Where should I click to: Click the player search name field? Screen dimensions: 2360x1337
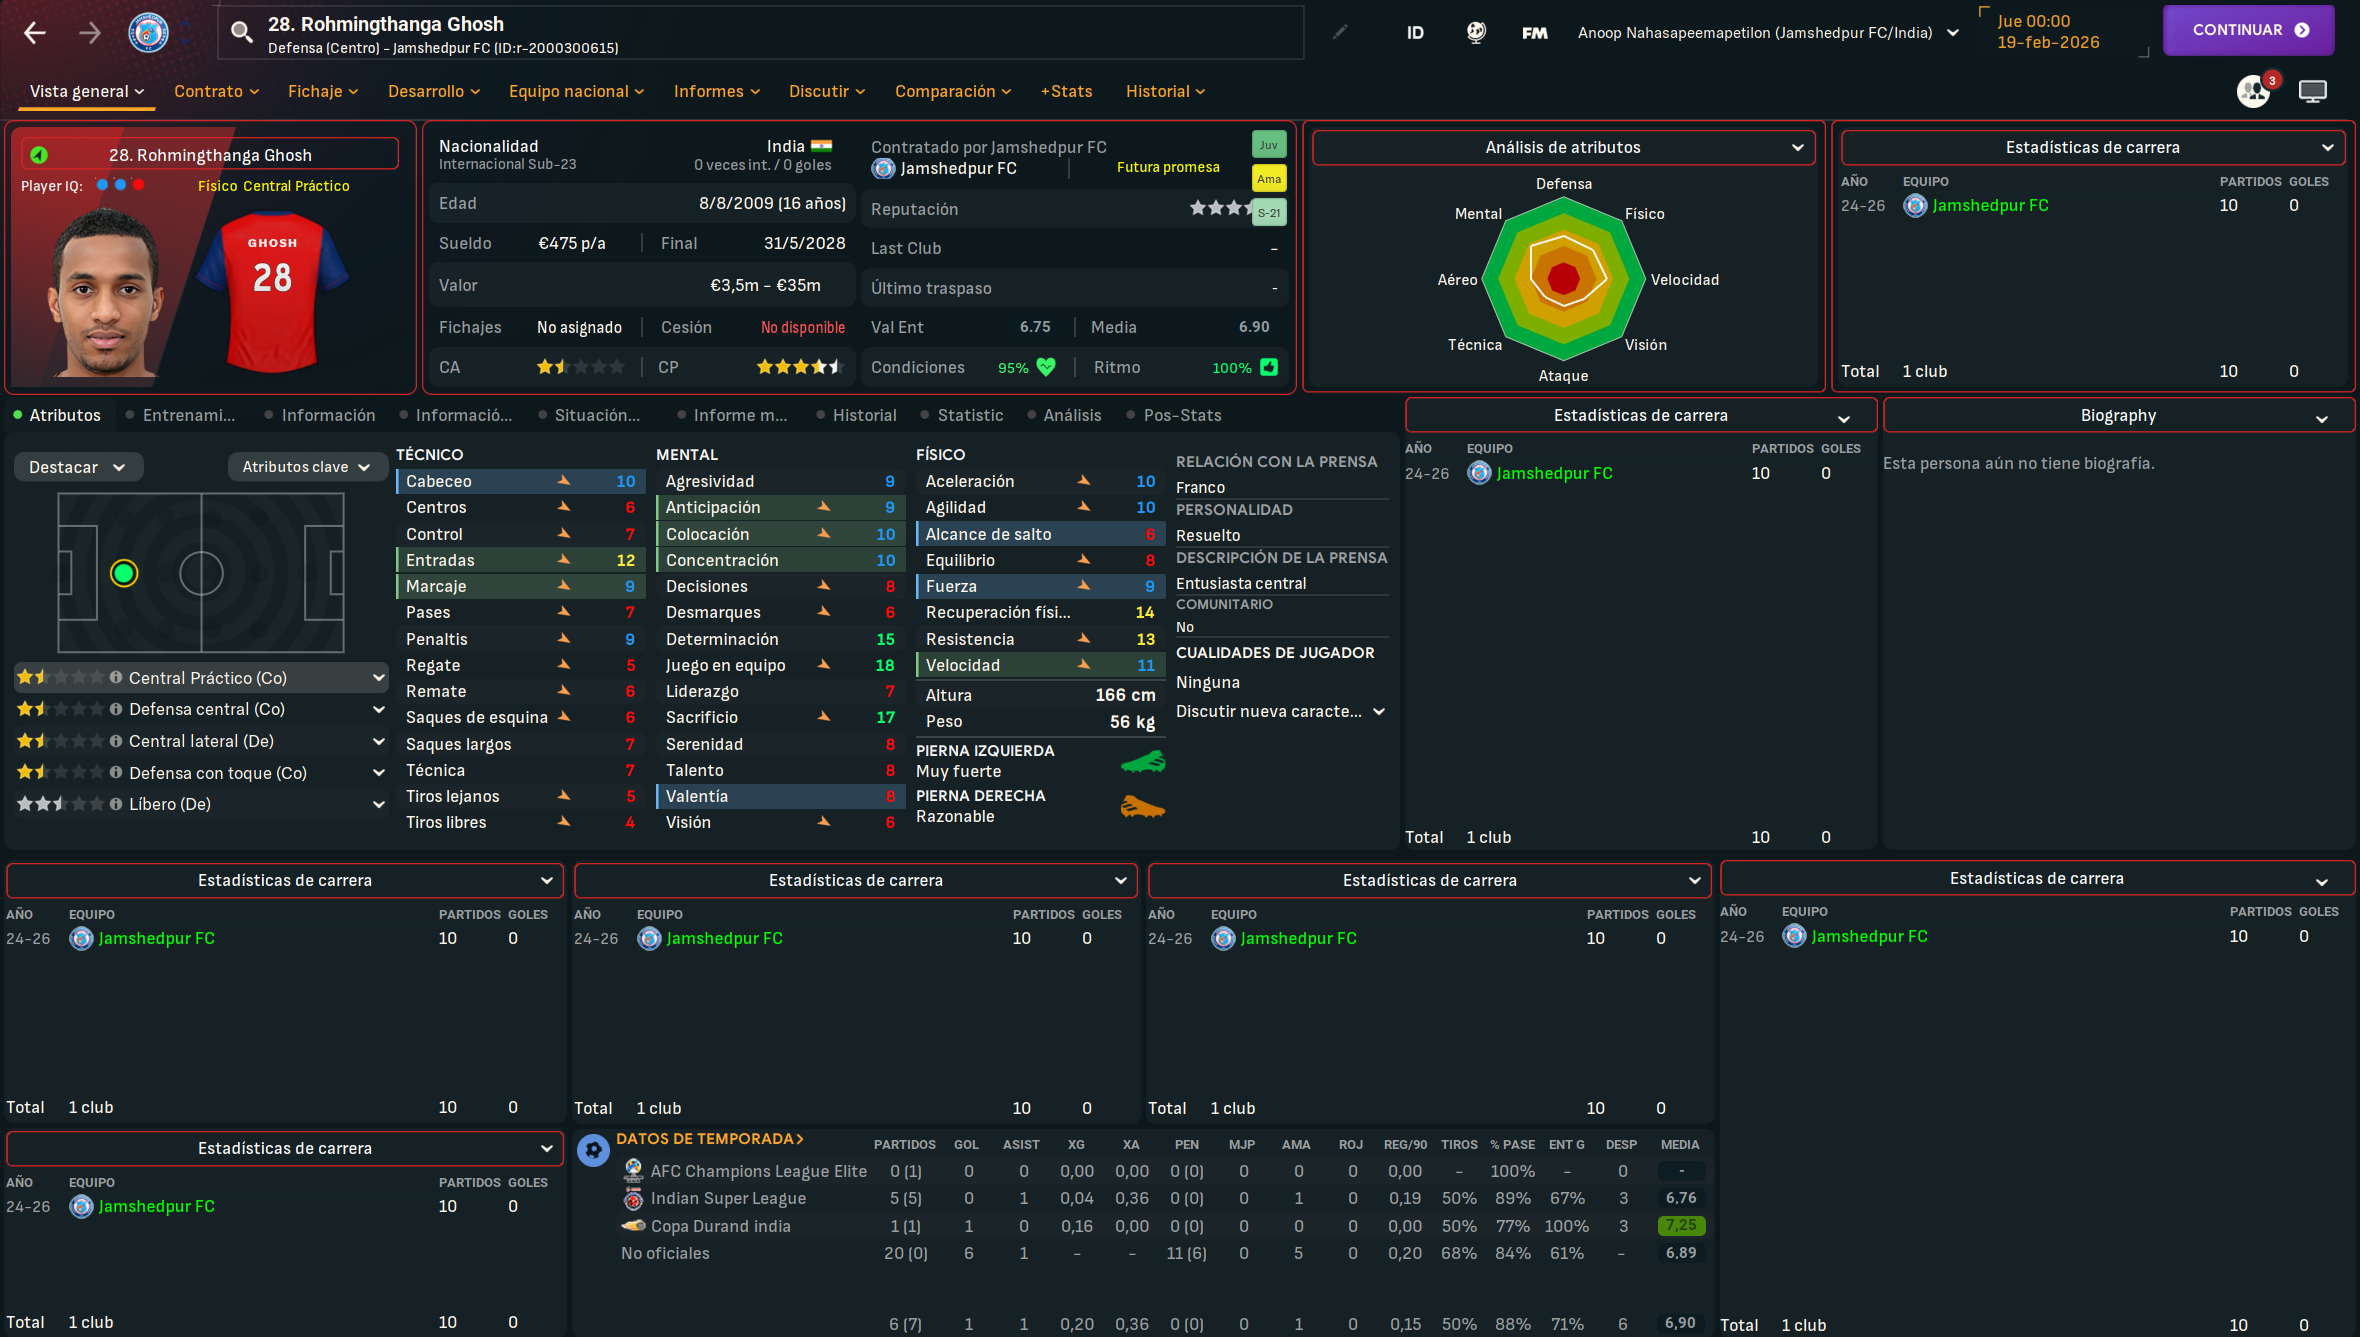pyautogui.click(x=760, y=33)
